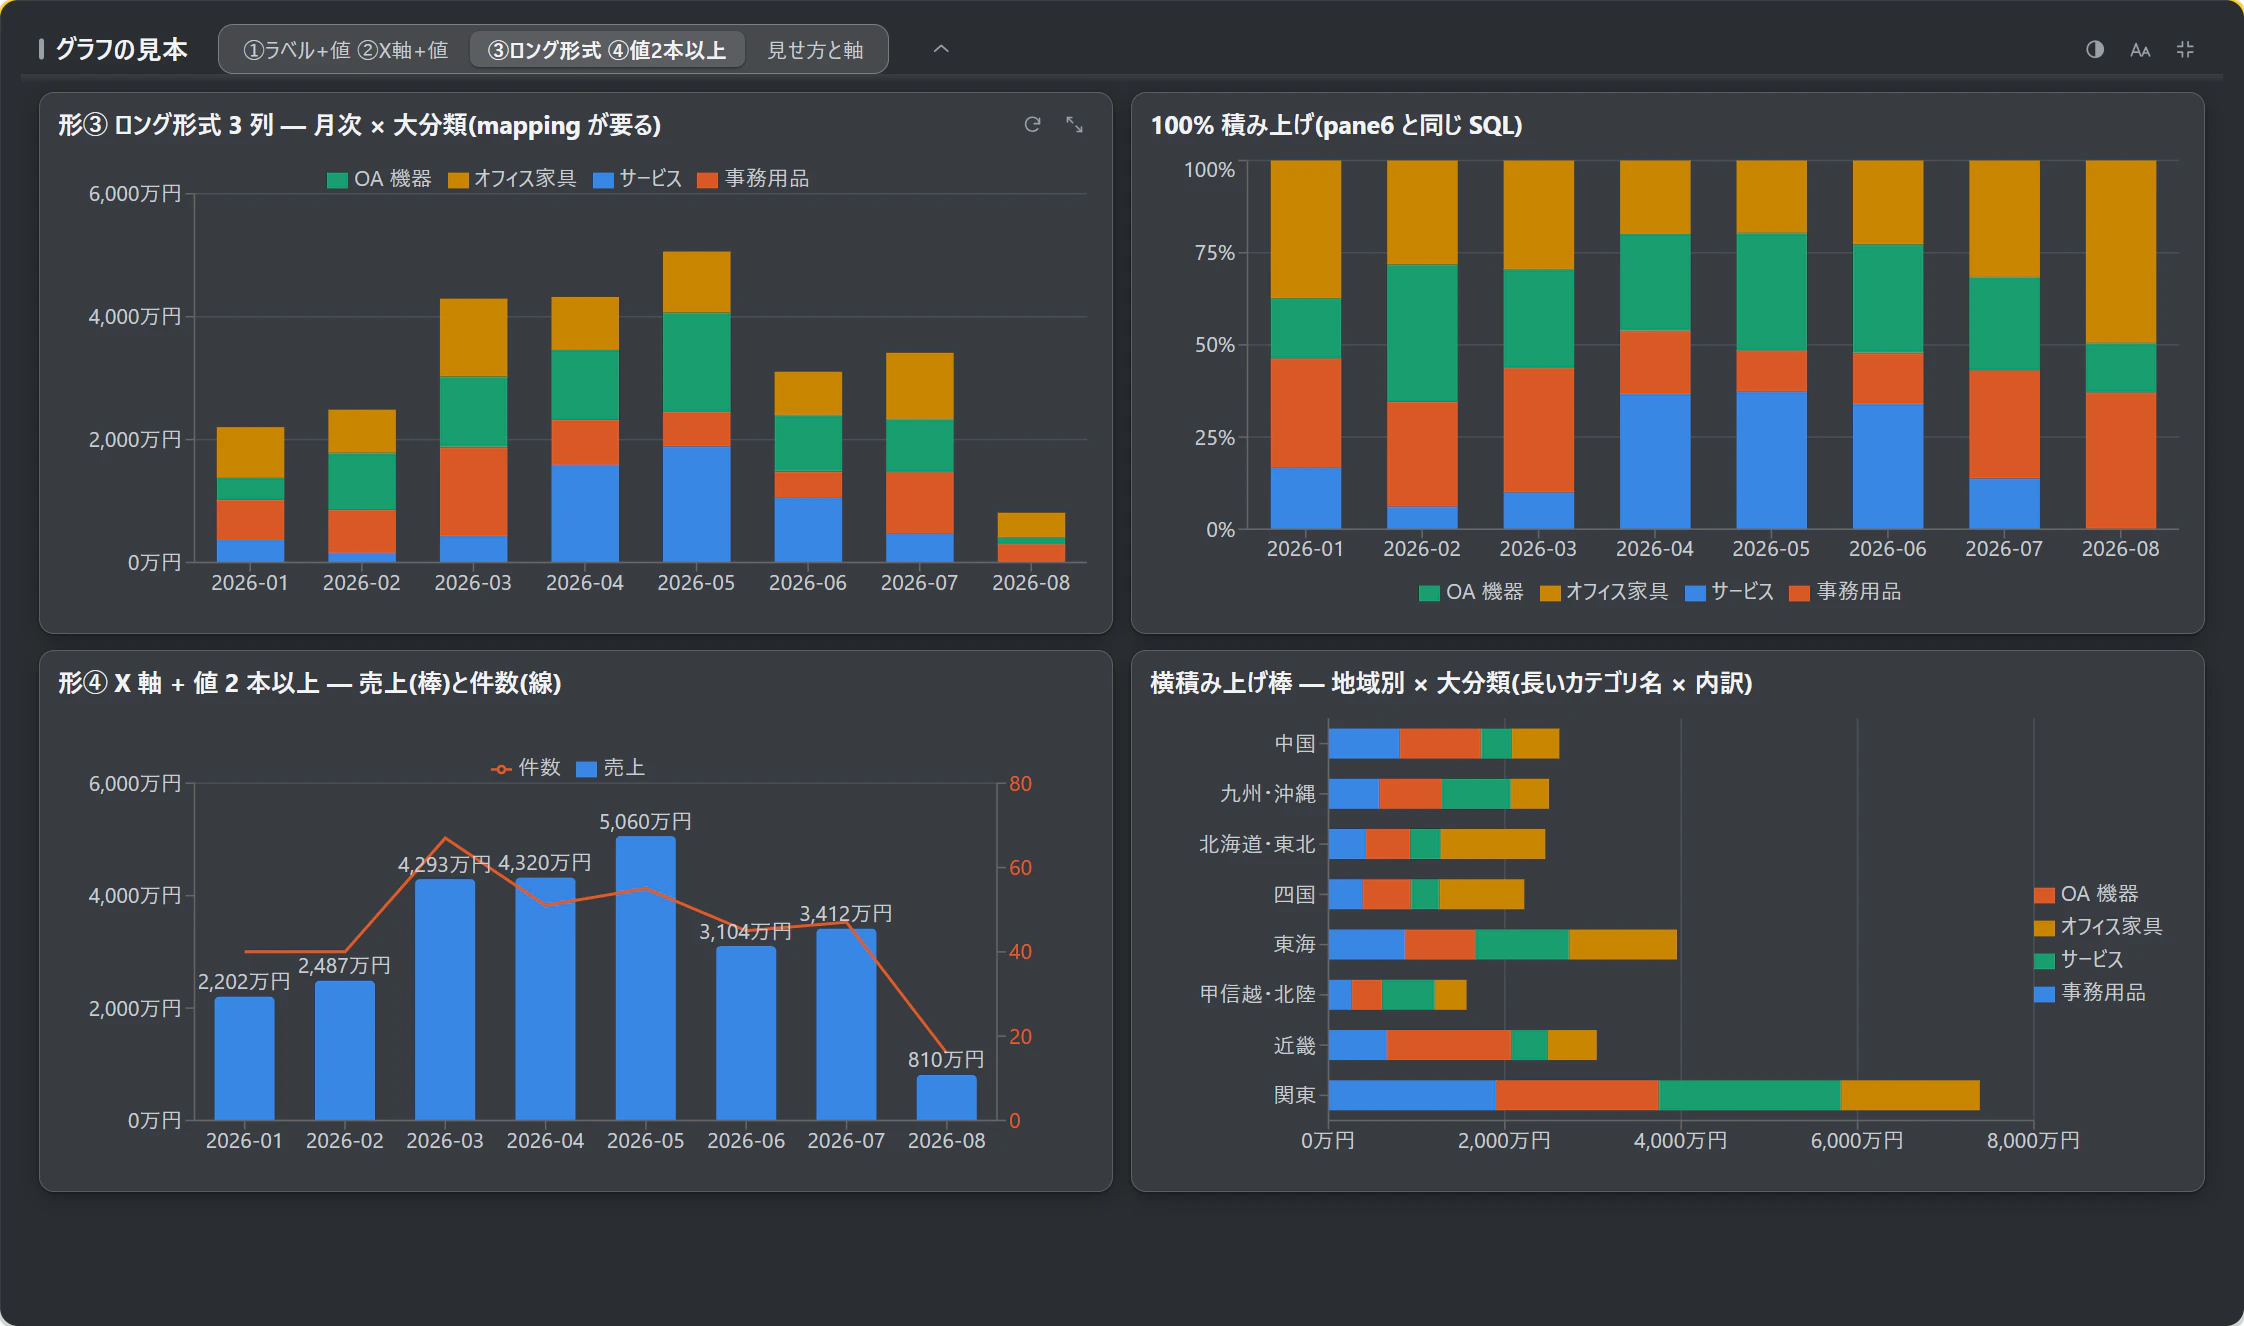
Task: Click the 中国 region label
Action: [1295, 744]
